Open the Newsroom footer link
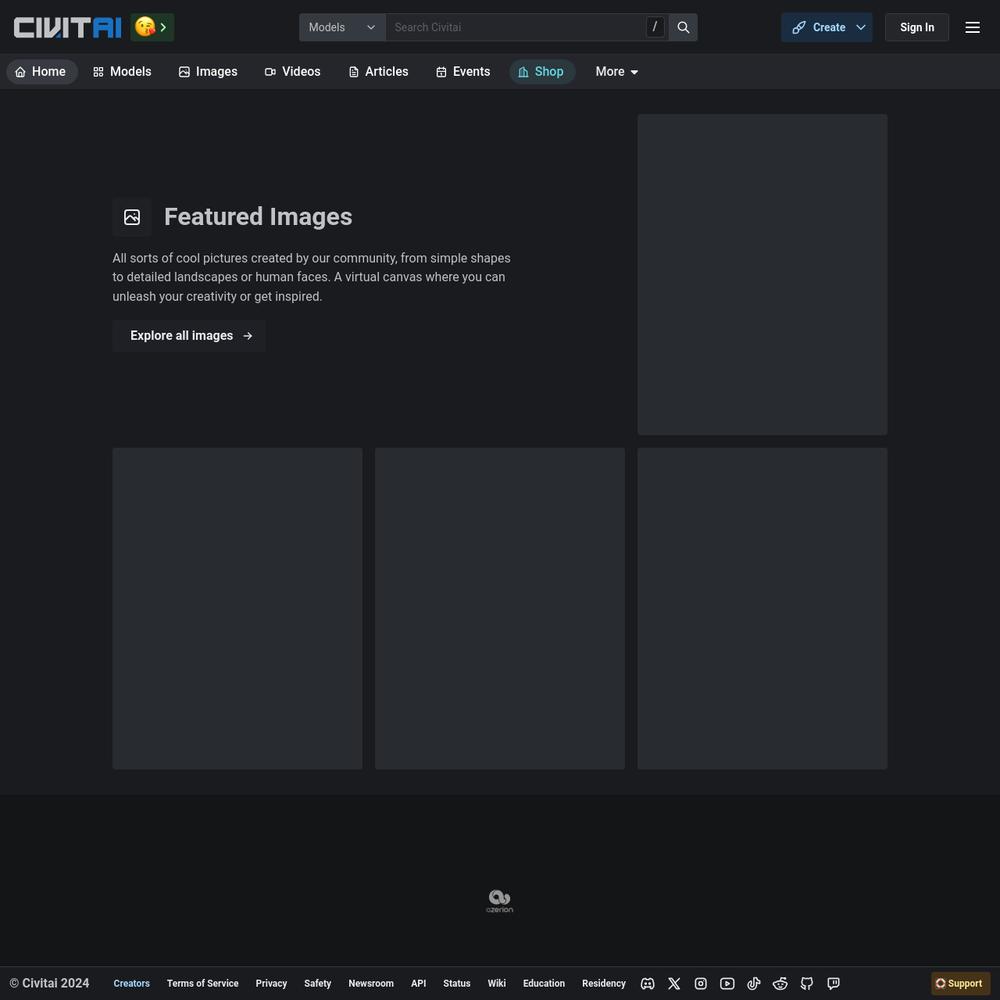Viewport: 1000px width, 1000px height. 371,983
